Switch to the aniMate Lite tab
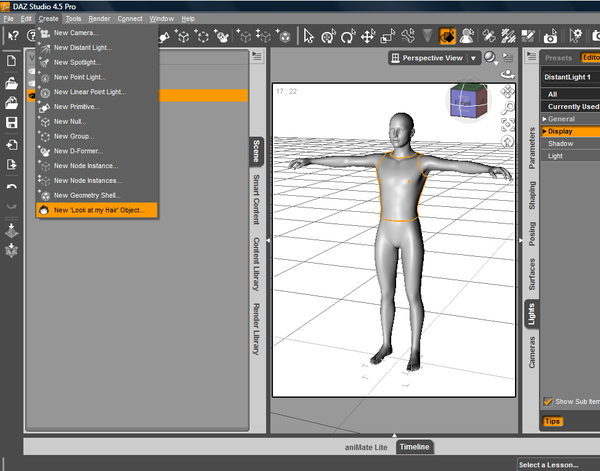Image resolution: width=600 pixels, height=471 pixels. 366,447
